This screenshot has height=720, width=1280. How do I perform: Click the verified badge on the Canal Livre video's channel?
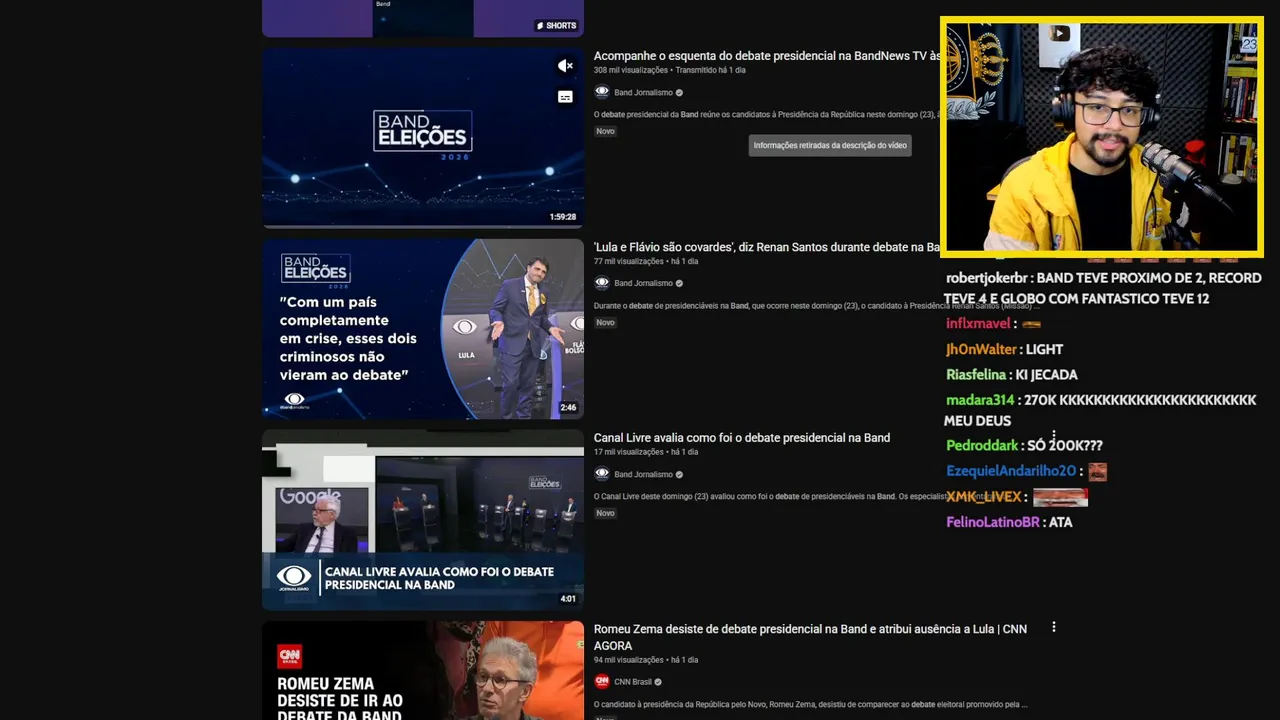680,474
